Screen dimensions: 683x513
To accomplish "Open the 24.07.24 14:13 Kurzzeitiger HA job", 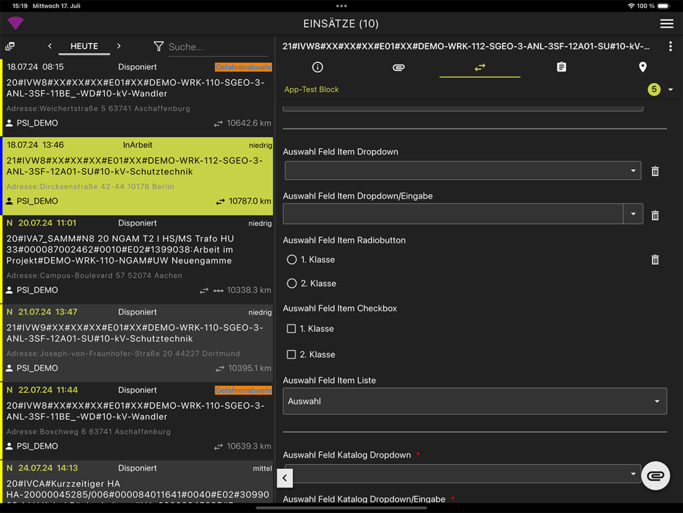I will tap(138, 482).
